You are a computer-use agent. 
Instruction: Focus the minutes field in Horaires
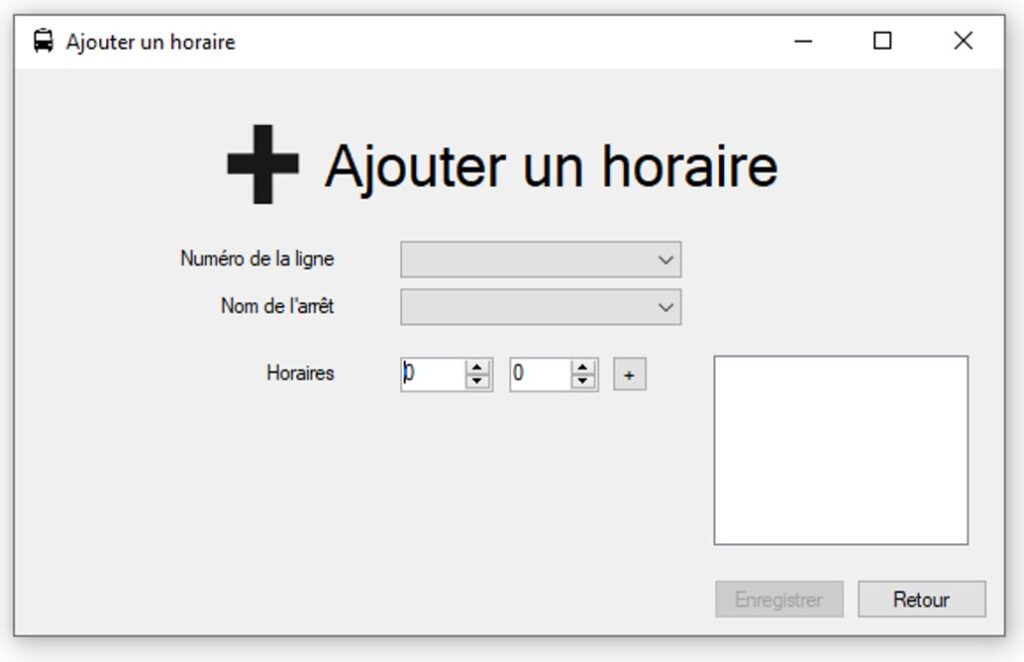click(x=540, y=374)
